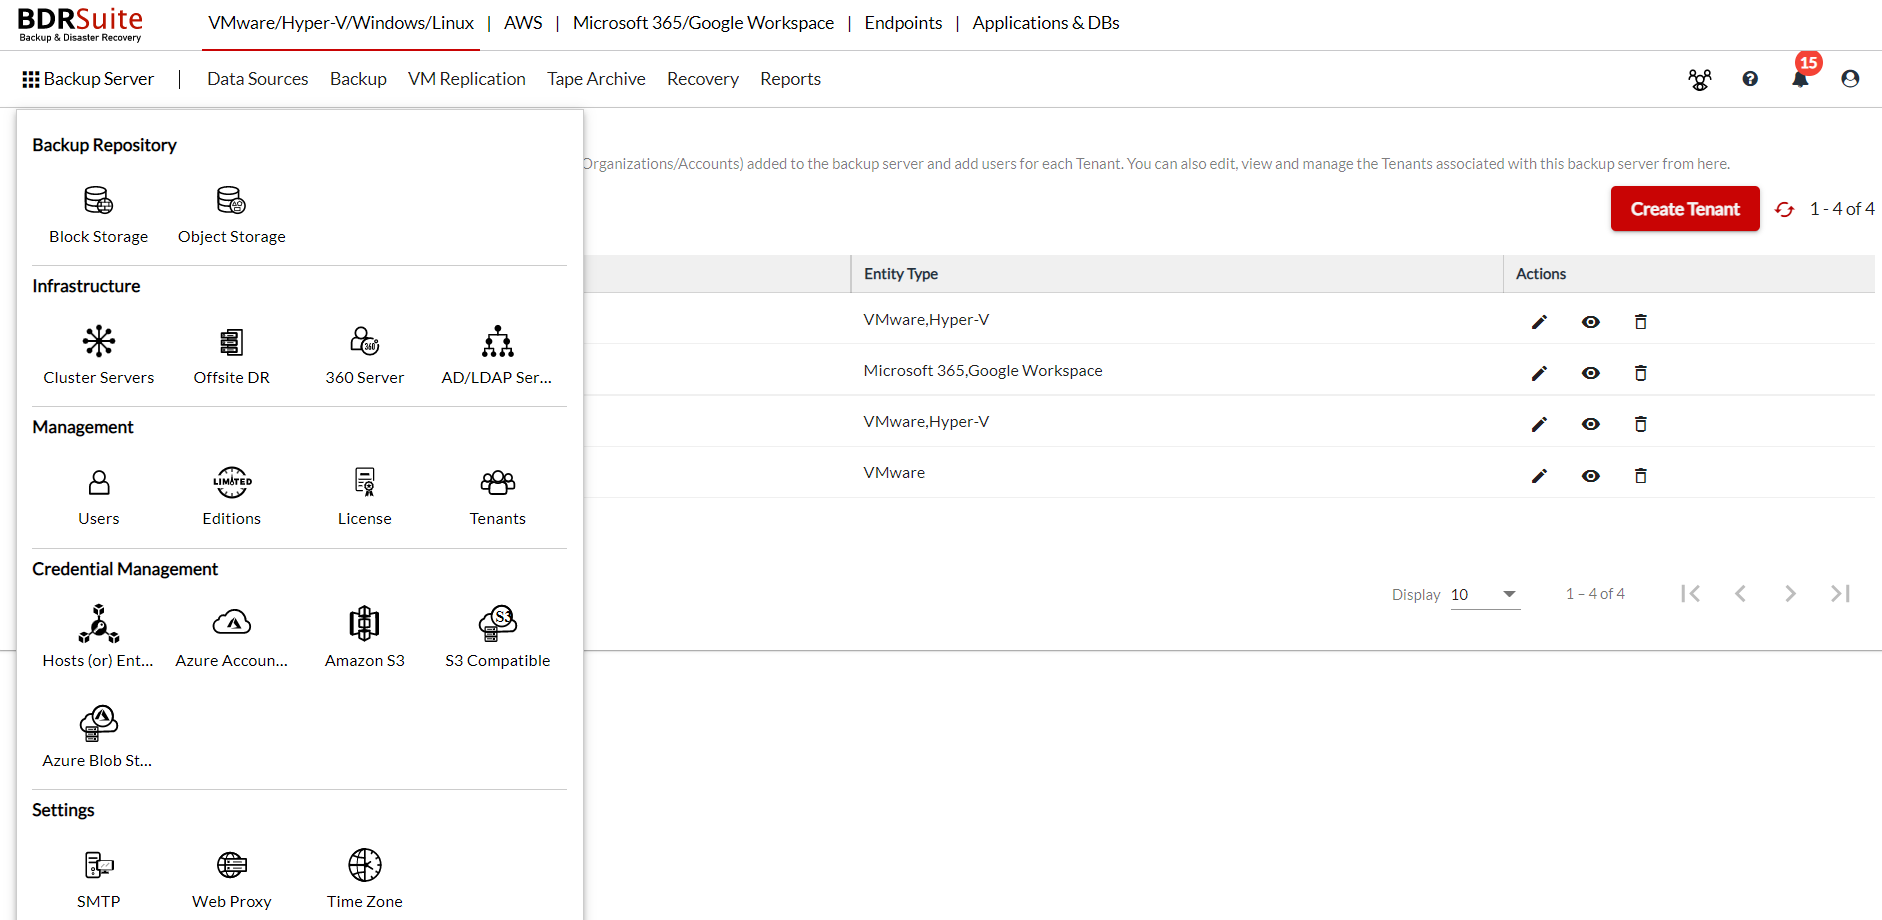Open Amazon S3 credentials

point(364,638)
